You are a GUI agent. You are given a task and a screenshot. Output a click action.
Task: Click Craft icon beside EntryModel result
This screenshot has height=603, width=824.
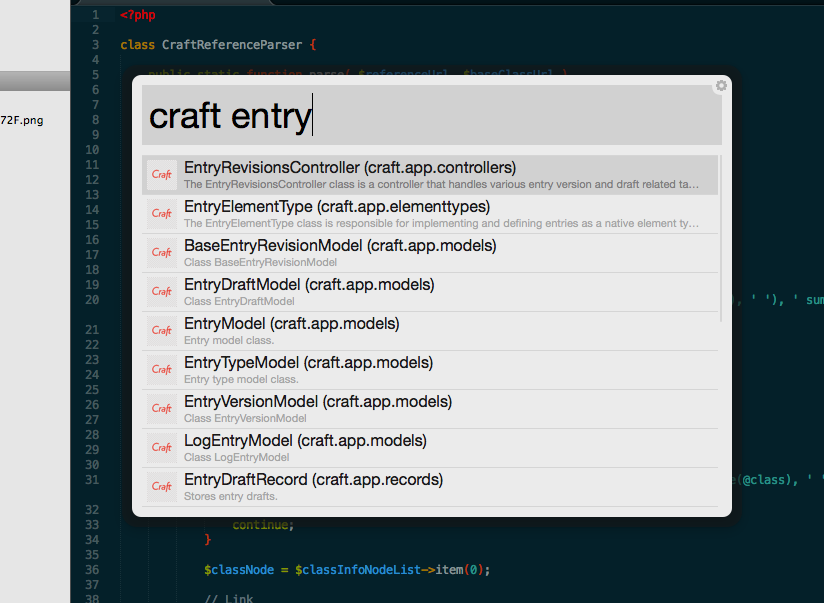(161, 331)
